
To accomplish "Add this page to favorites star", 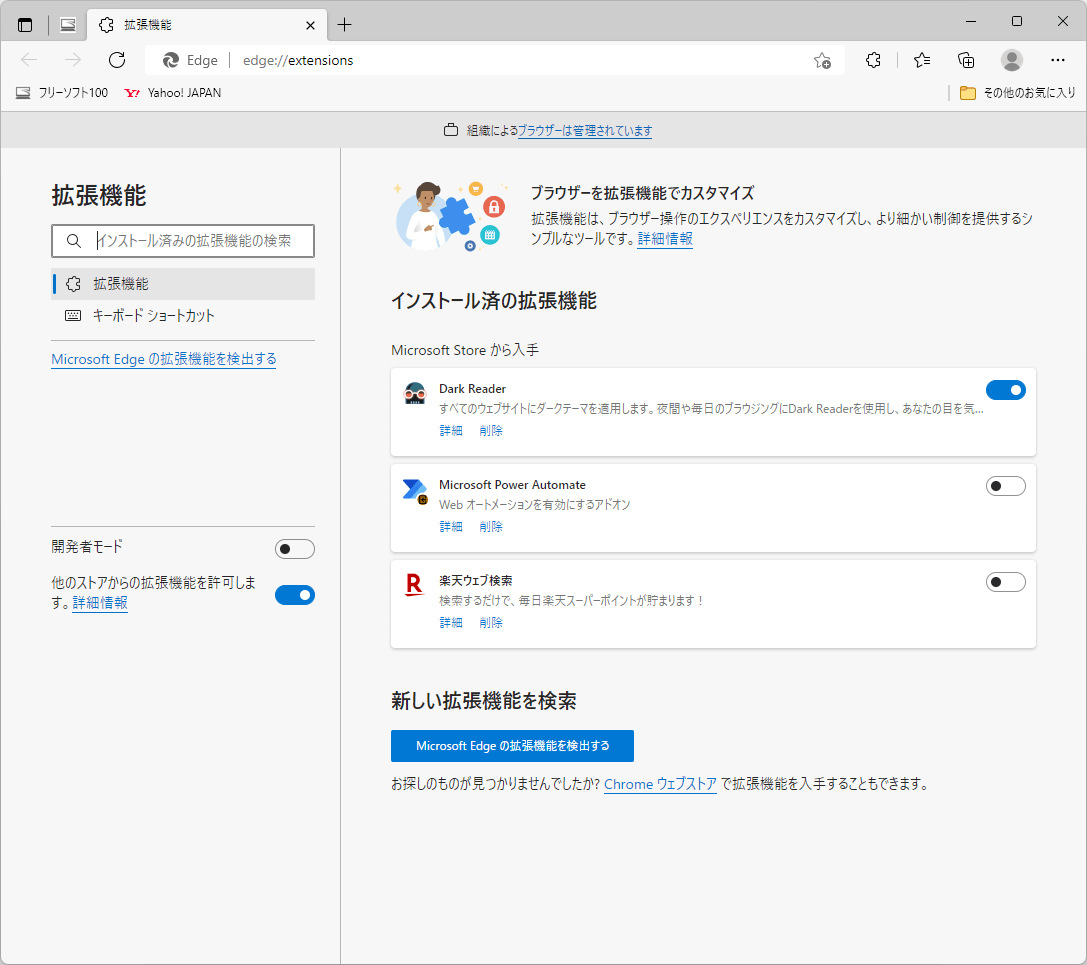I will 822,61.
